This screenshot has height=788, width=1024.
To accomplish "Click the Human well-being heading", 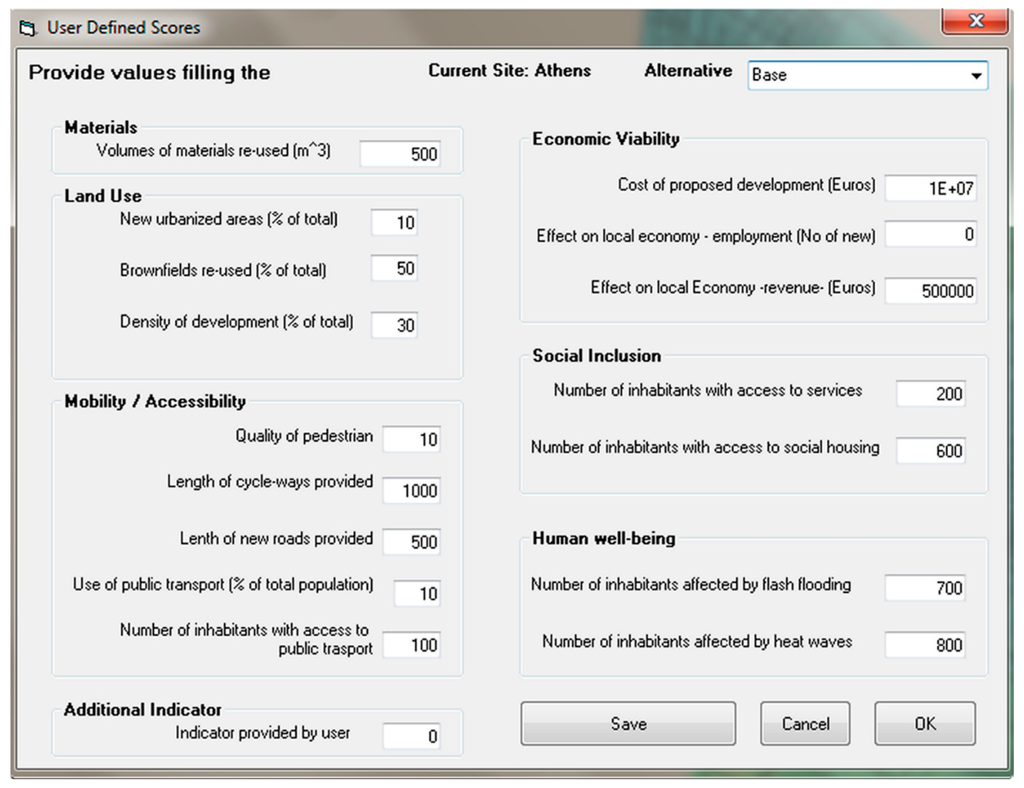I will point(603,539).
